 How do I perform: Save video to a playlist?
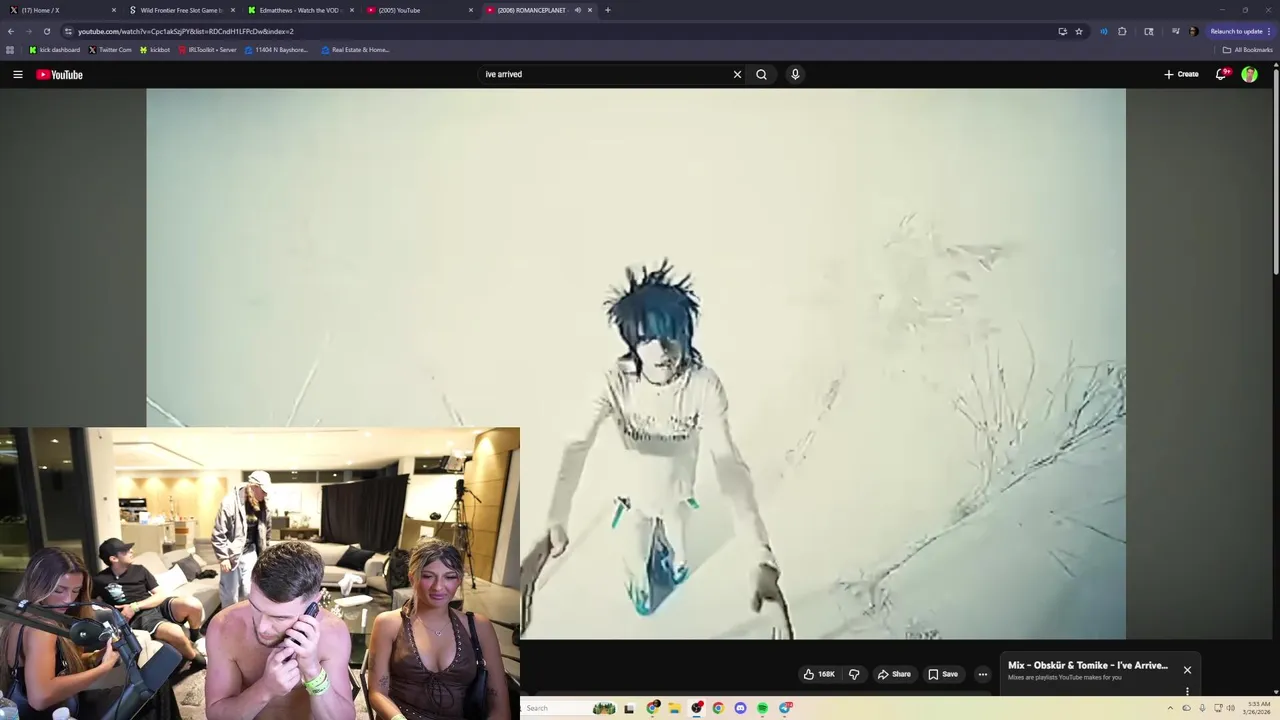943,674
